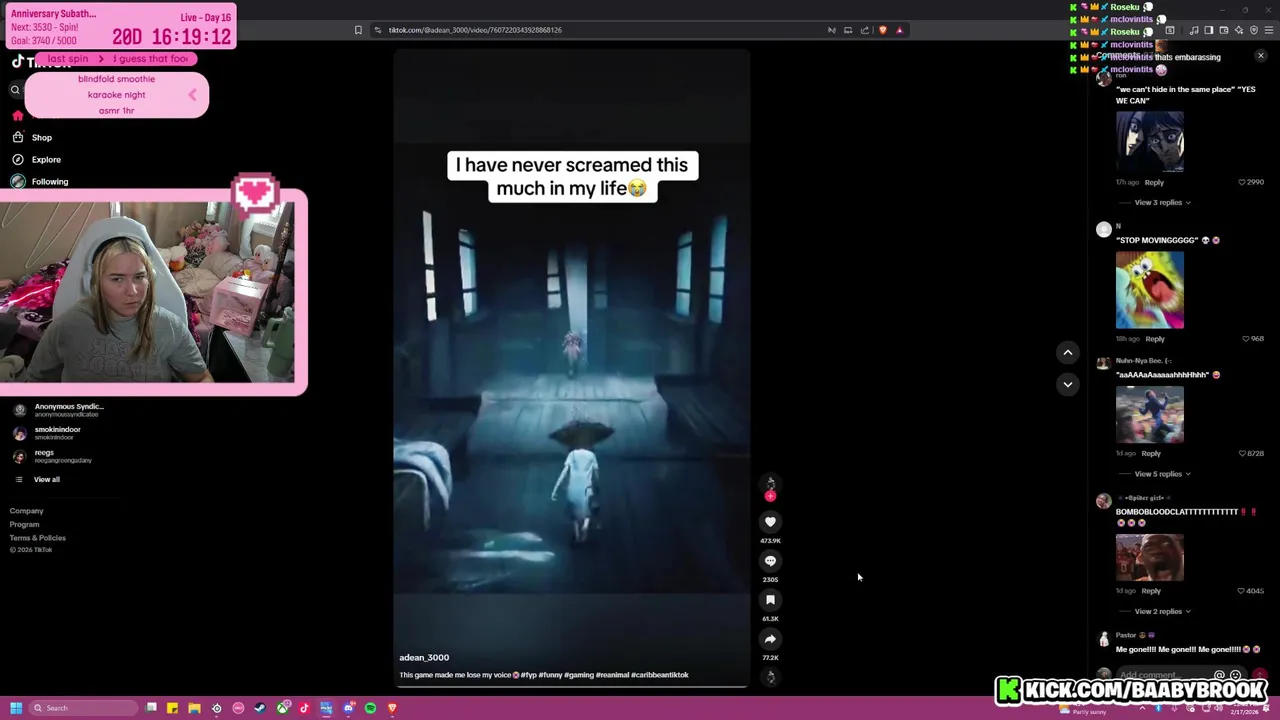Open the Windows Start menu

coord(16,708)
